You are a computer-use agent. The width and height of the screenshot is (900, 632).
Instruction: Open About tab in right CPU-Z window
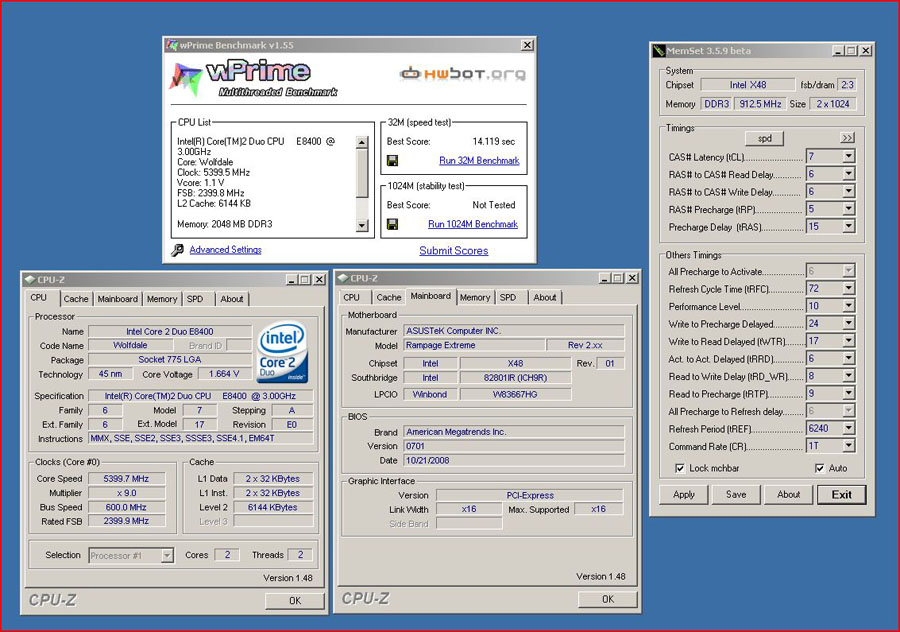(x=545, y=297)
